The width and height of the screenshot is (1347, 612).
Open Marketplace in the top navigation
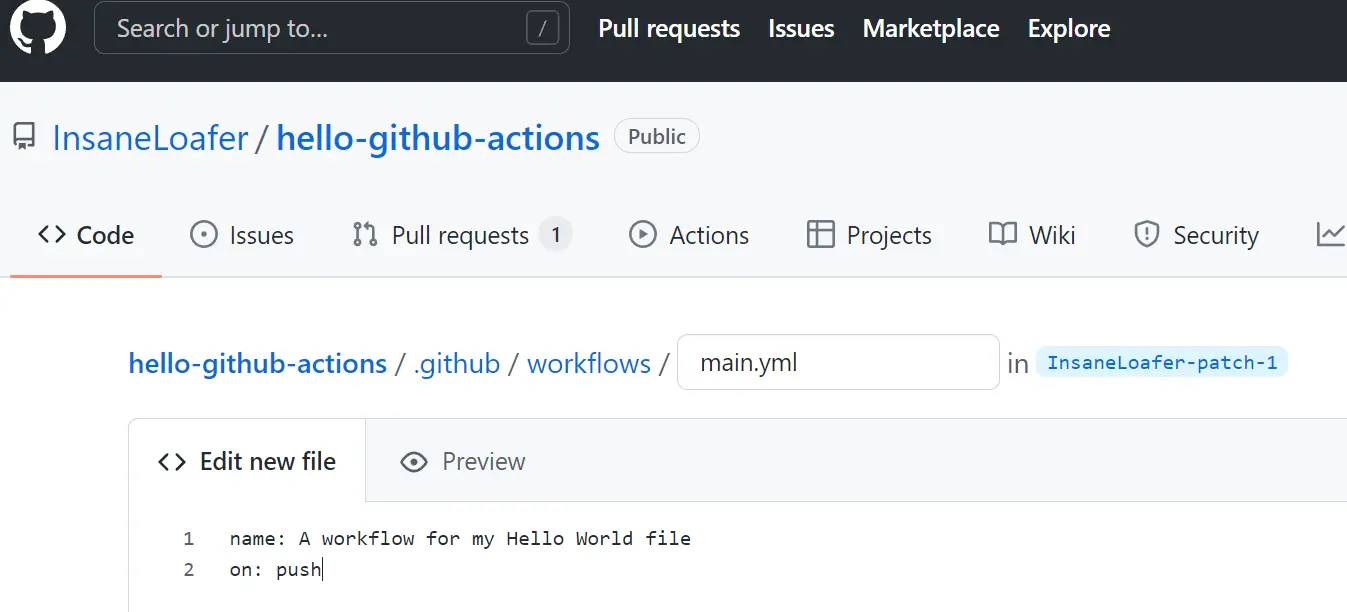point(931,29)
